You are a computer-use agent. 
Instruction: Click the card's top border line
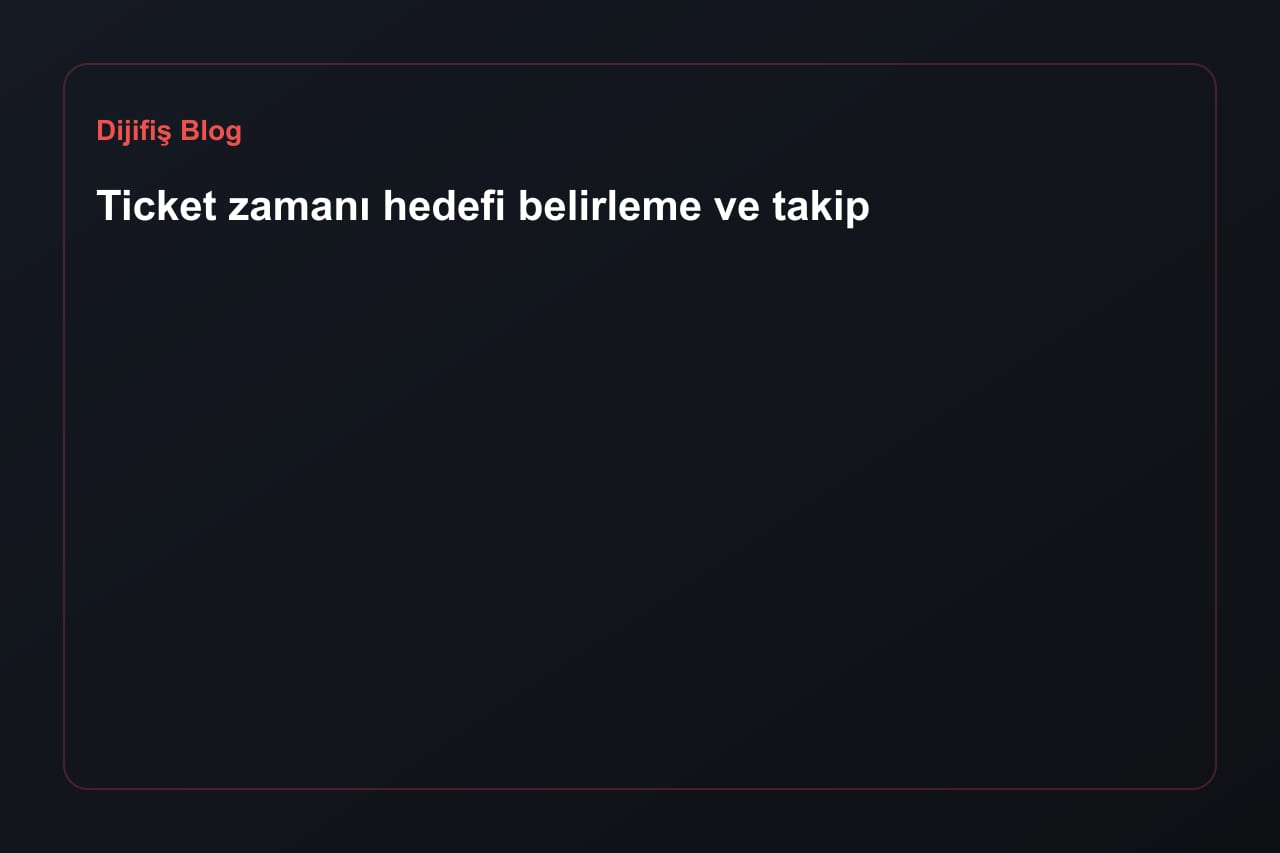coord(640,64)
